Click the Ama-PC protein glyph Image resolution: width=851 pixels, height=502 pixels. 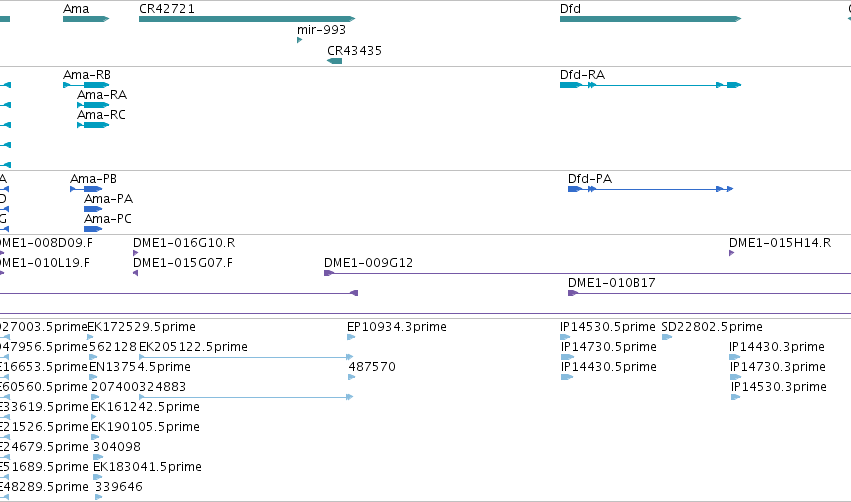point(93,229)
